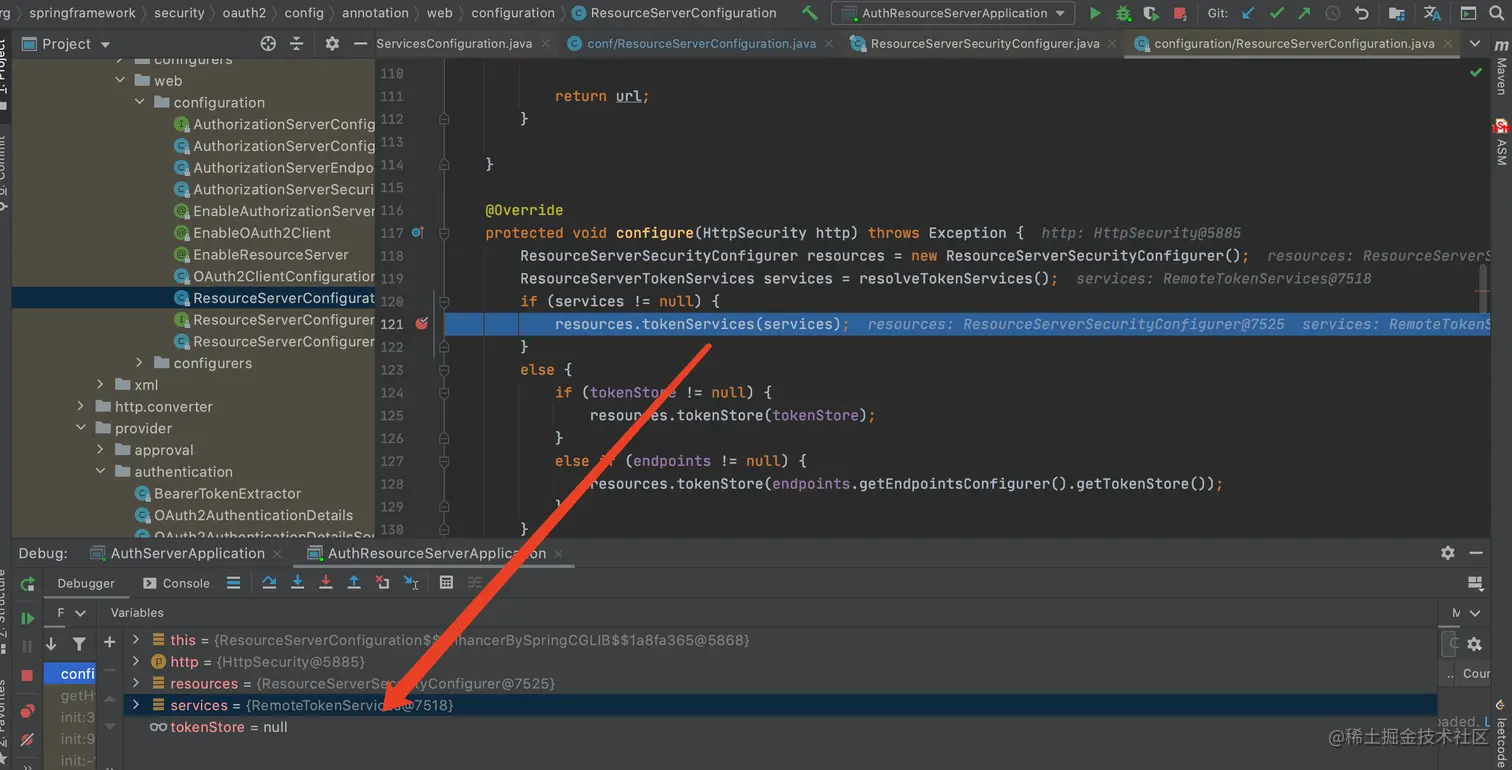Expand the 'resources' variable node
Image resolution: width=1512 pixels, height=770 pixels.
[136, 683]
